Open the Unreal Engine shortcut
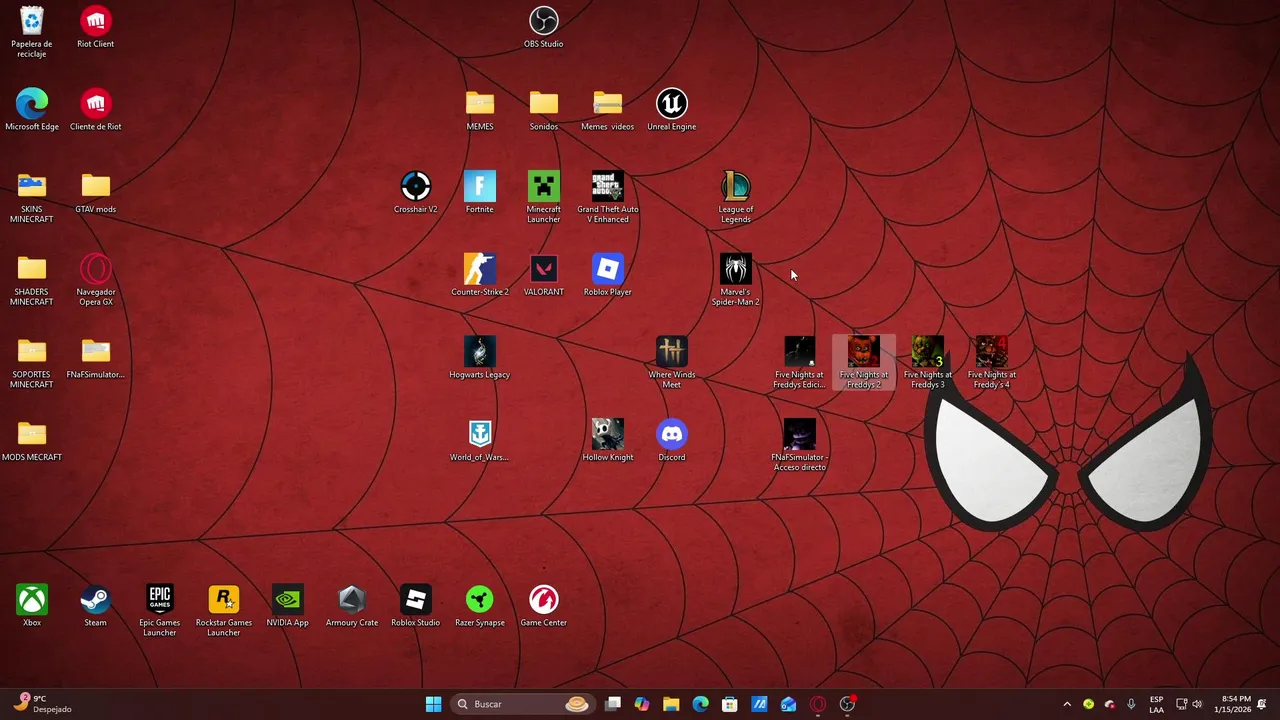 (671, 110)
